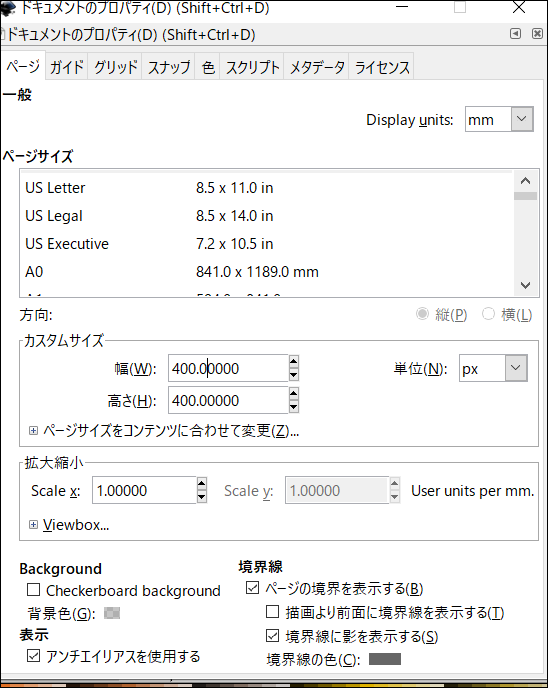Toggle ページの境界を表示する(B) checkbox

[252, 588]
